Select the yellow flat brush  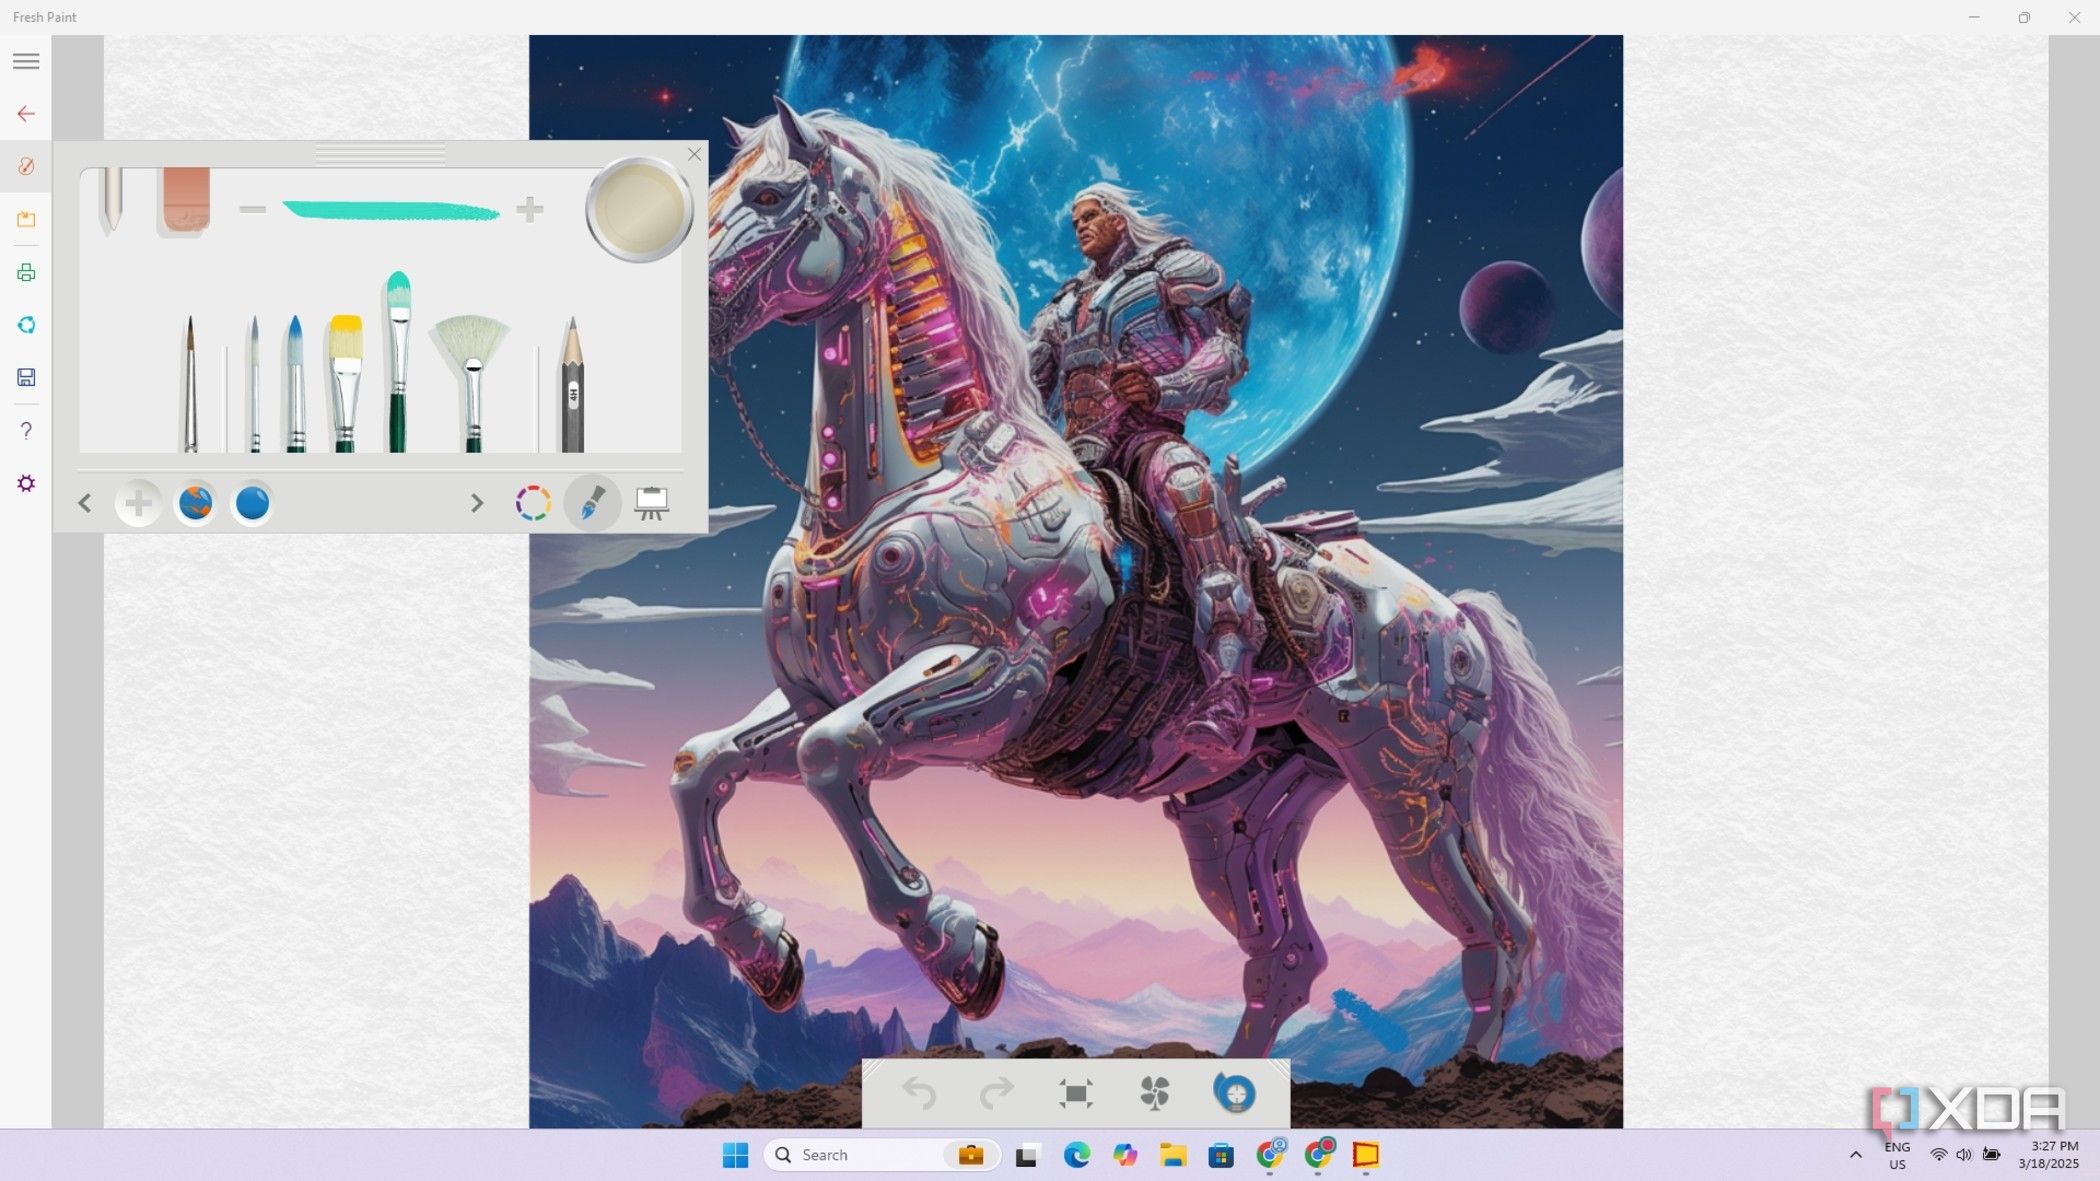point(345,384)
